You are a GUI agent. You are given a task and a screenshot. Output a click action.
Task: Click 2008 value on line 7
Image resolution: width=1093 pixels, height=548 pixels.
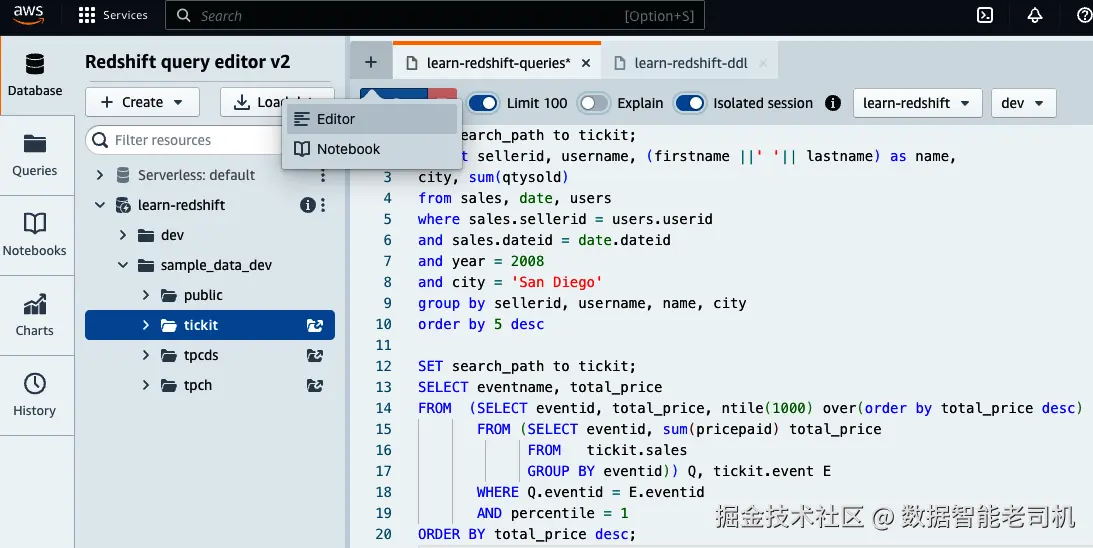(527, 261)
